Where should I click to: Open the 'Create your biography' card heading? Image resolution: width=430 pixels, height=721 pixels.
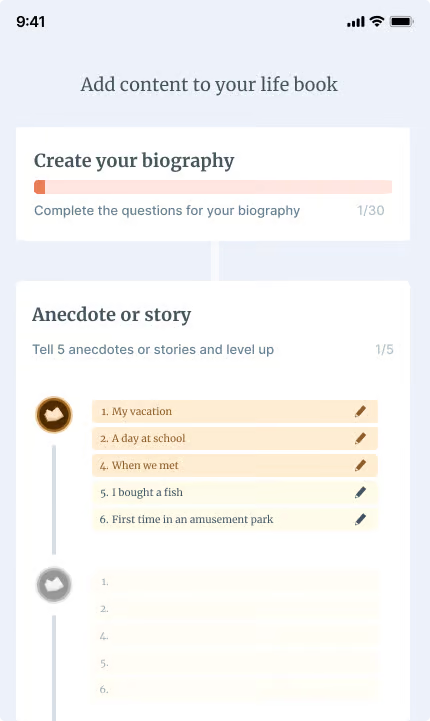[134, 161]
